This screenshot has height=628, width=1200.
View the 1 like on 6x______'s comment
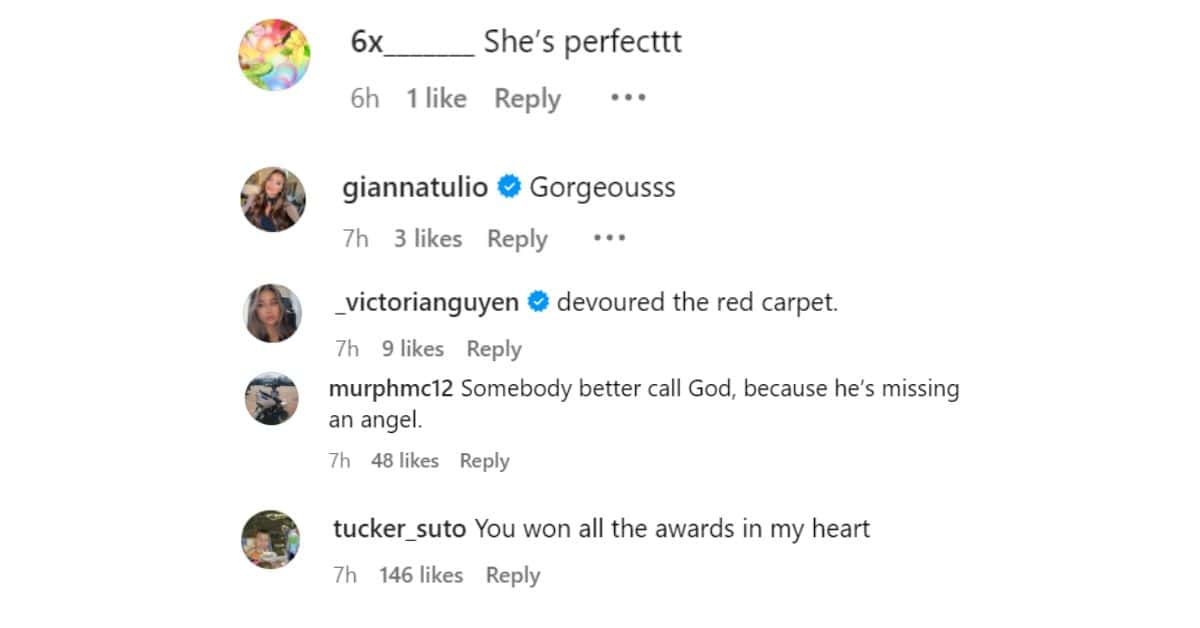point(435,98)
